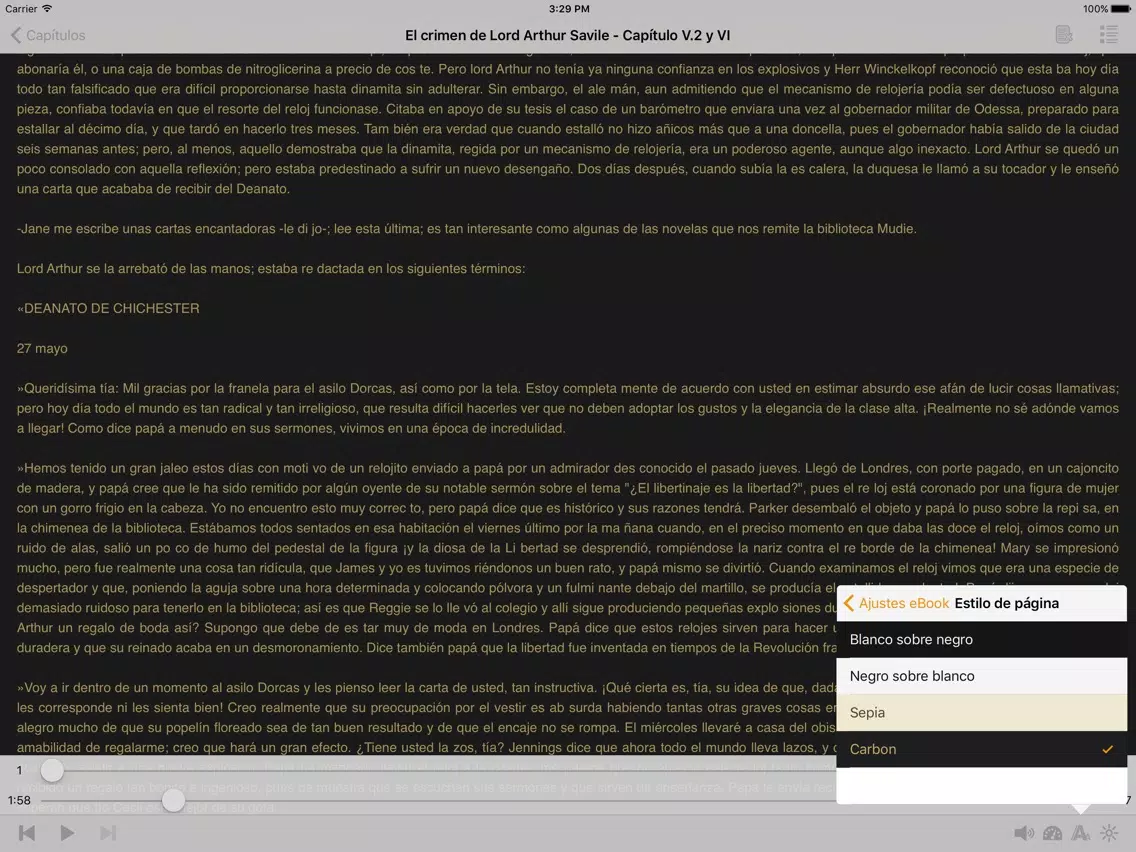Viewport: 1136px width, 852px height.
Task: Click the chapter title in header
Action: coord(567,35)
